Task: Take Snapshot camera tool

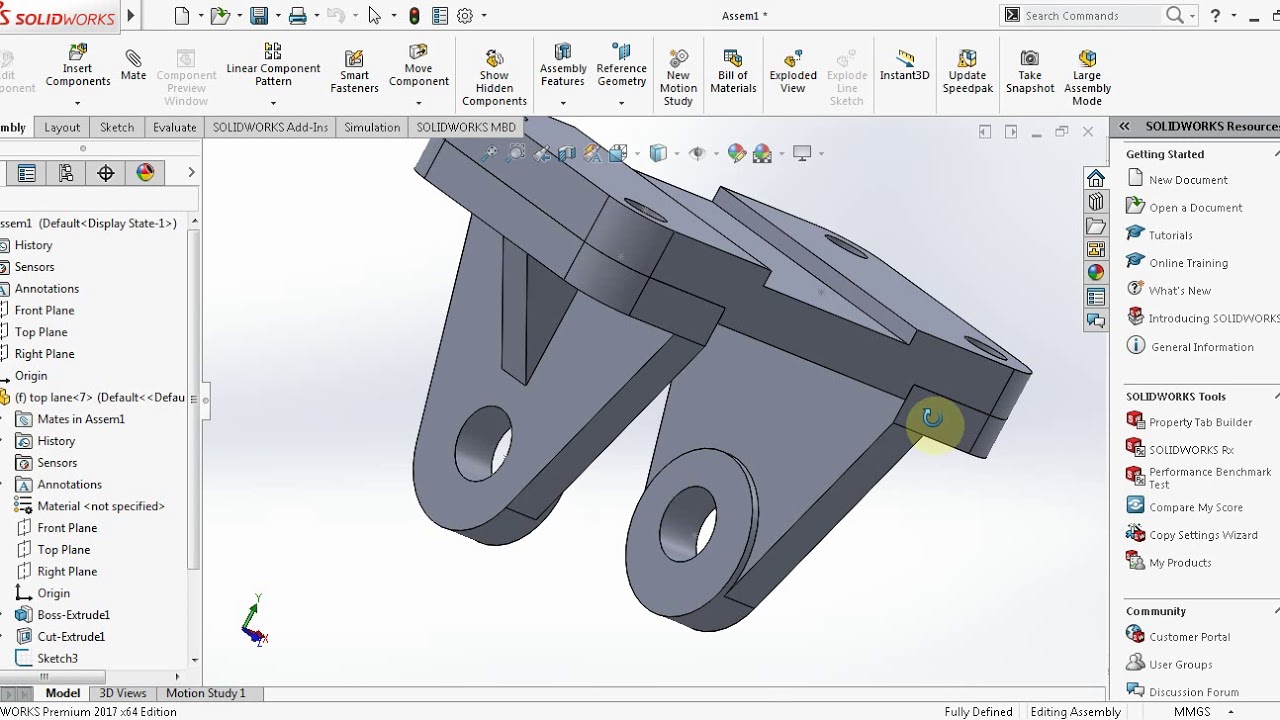Action: coord(1030,72)
